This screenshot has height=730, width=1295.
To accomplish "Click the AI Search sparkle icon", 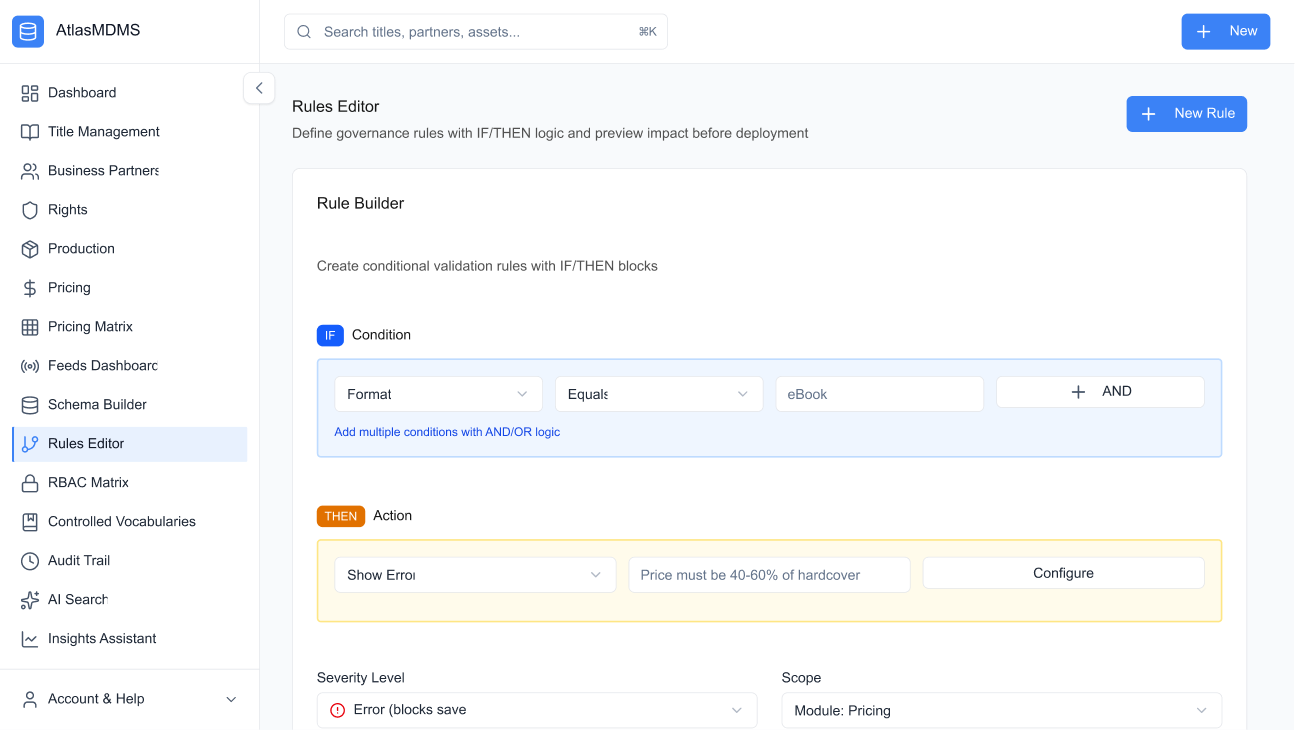I will pyautogui.click(x=30, y=600).
